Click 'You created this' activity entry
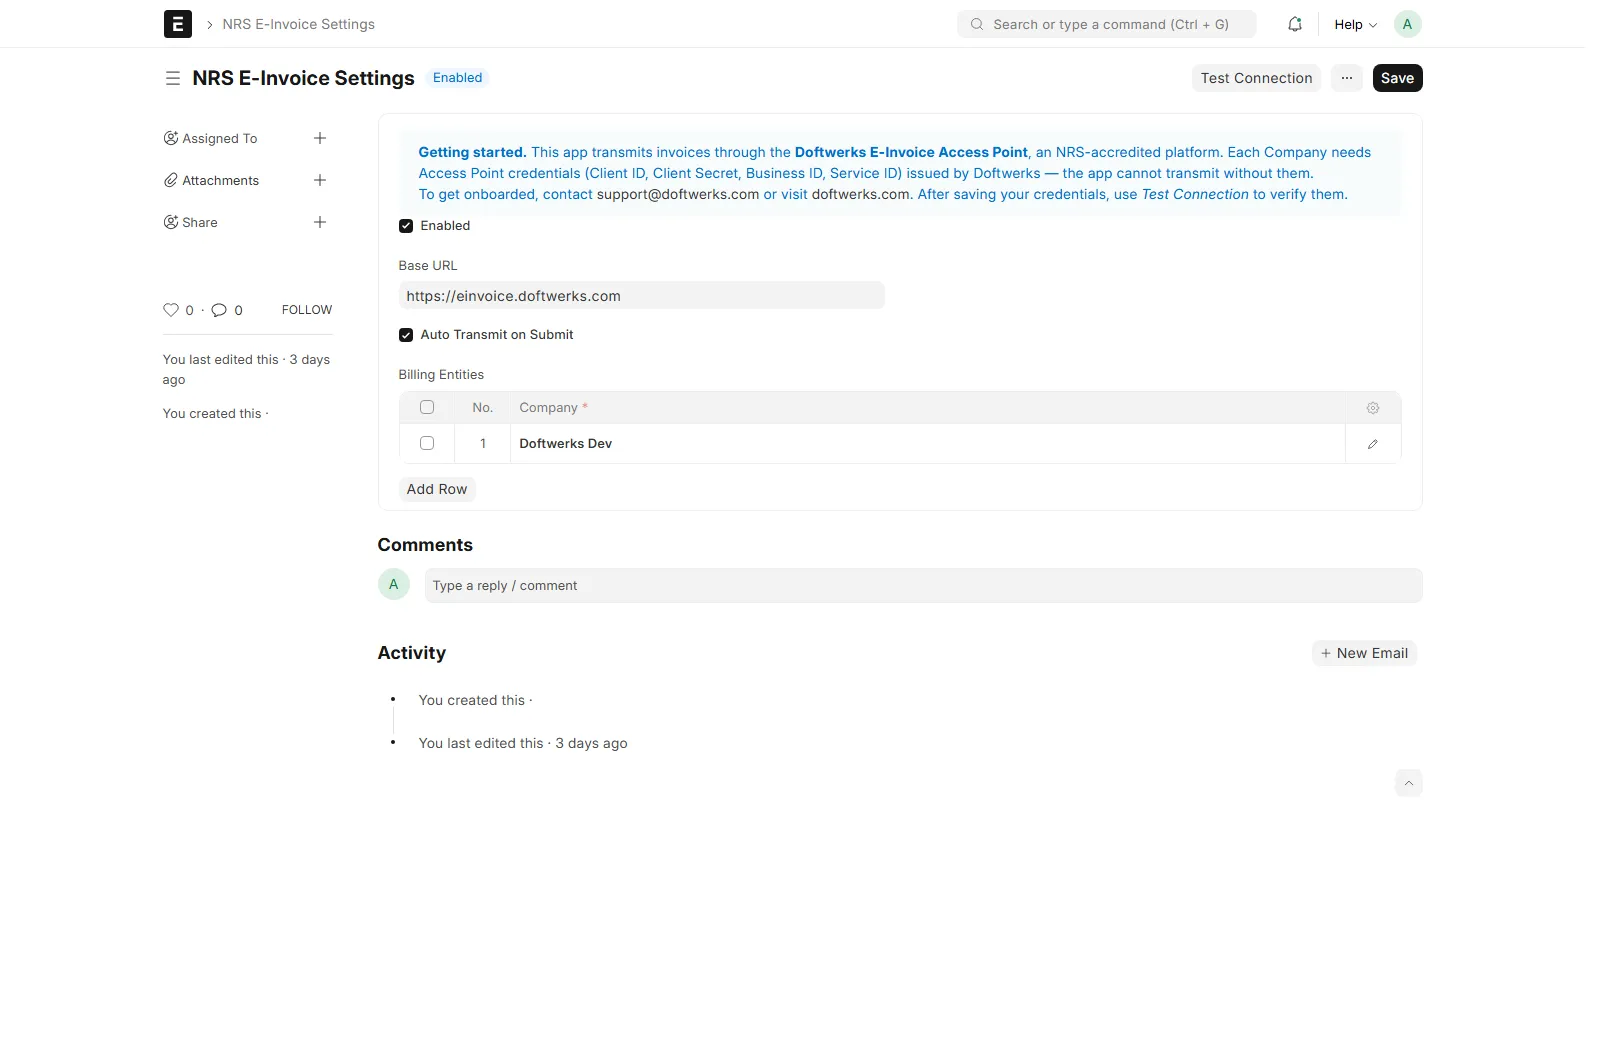1600x1050 pixels. click(x=475, y=700)
